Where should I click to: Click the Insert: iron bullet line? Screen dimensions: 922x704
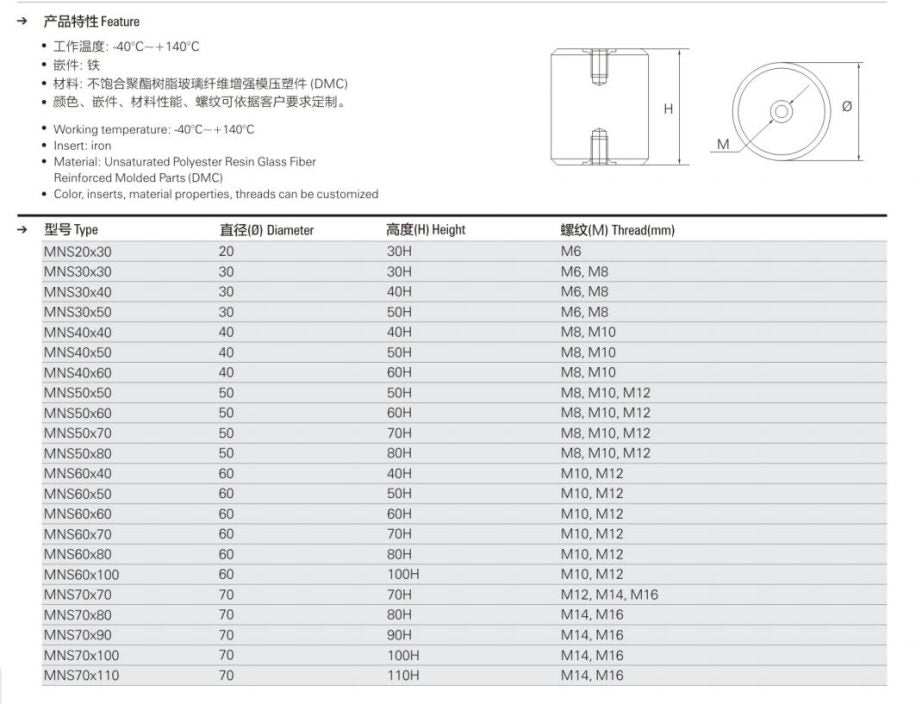coord(82,146)
